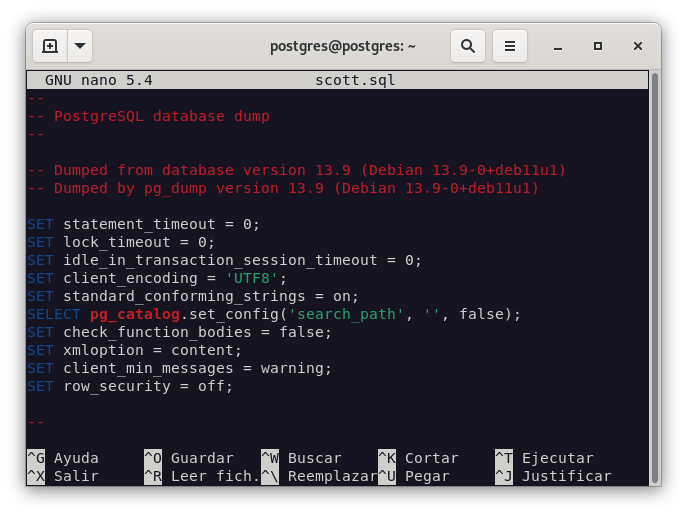
Task: Click the ^O Guardar shortcut
Action: coord(188,458)
